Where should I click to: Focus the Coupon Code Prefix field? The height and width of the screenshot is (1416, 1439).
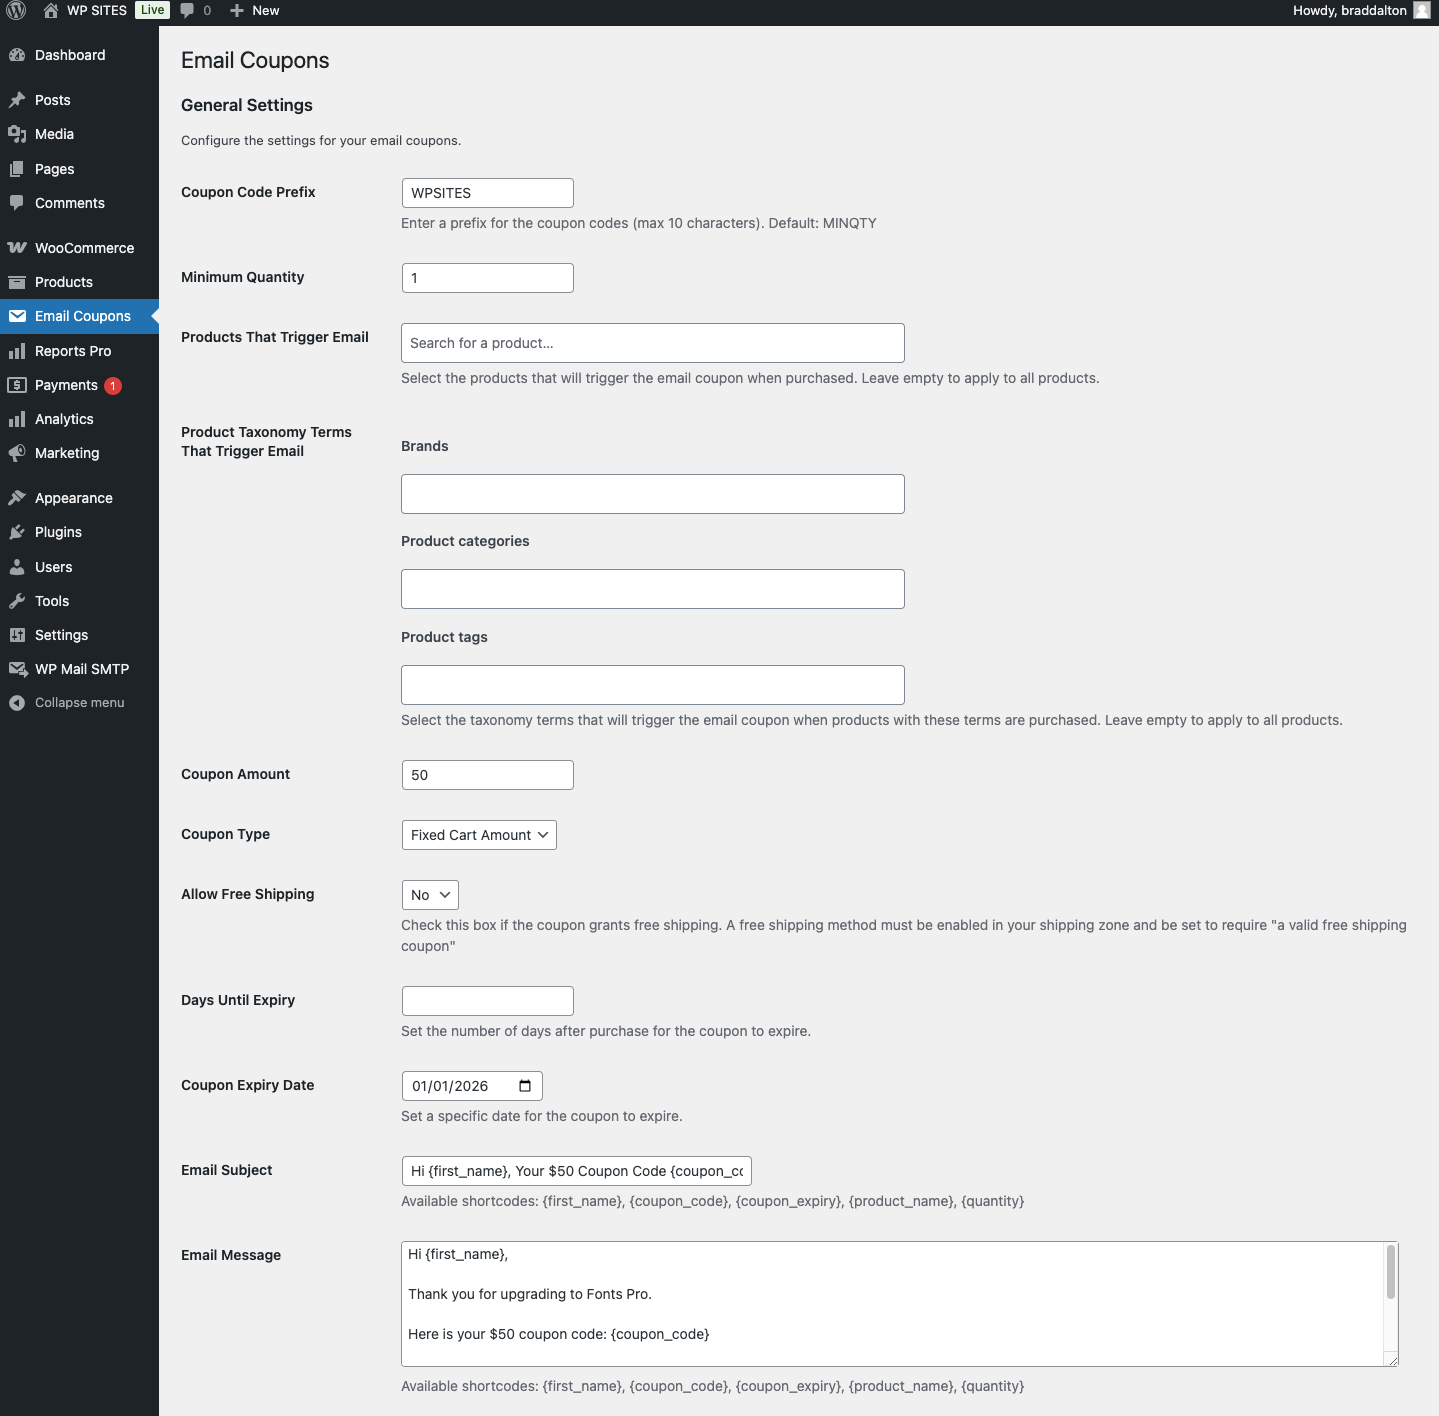tap(487, 193)
